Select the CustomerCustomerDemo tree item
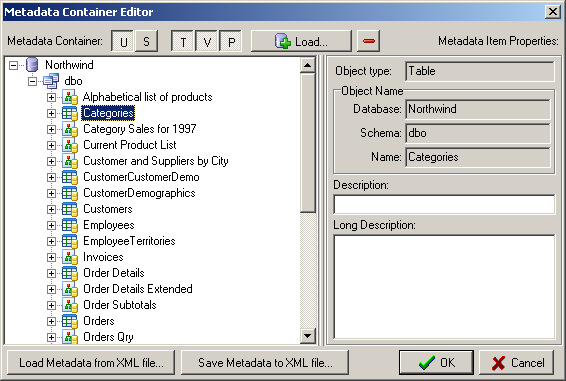The image size is (566, 381). pos(141,177)
